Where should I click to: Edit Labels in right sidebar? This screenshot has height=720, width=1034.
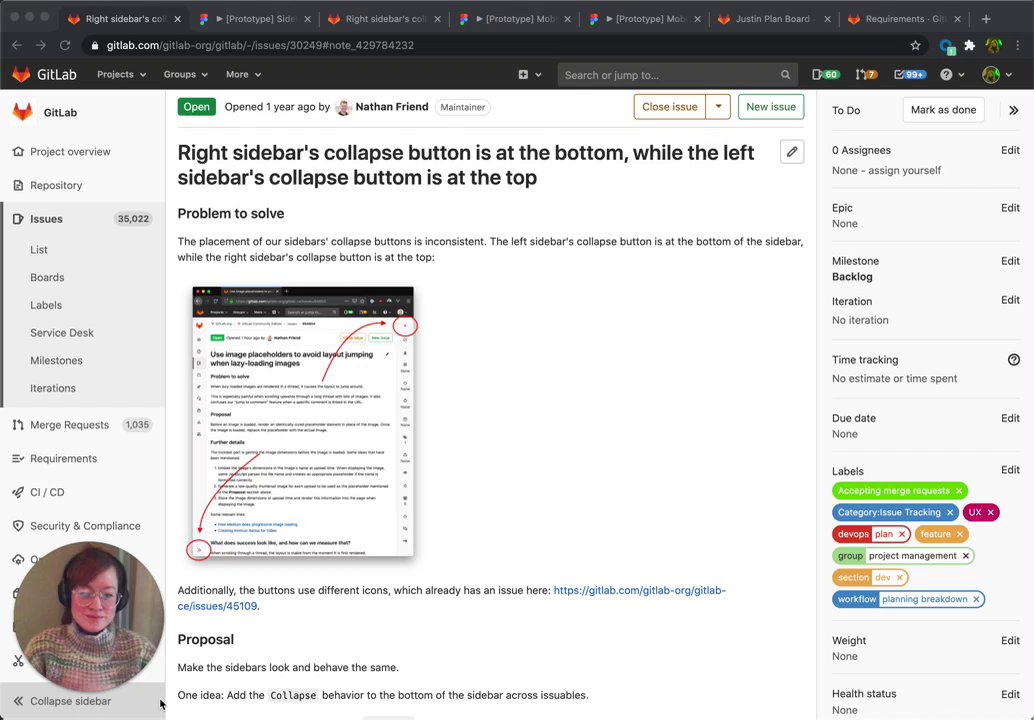(x=1010, y=470)
